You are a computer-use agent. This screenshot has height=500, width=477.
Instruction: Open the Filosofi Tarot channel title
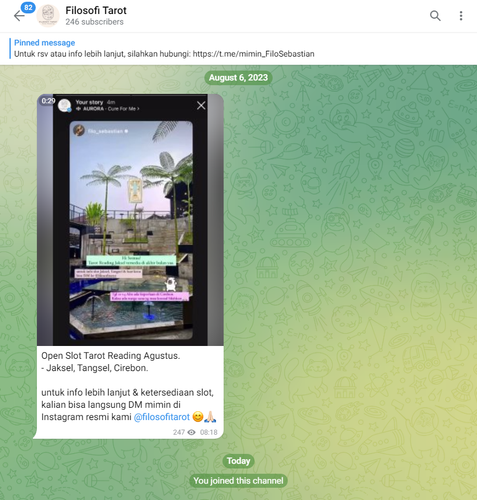[x=96, y=11]
